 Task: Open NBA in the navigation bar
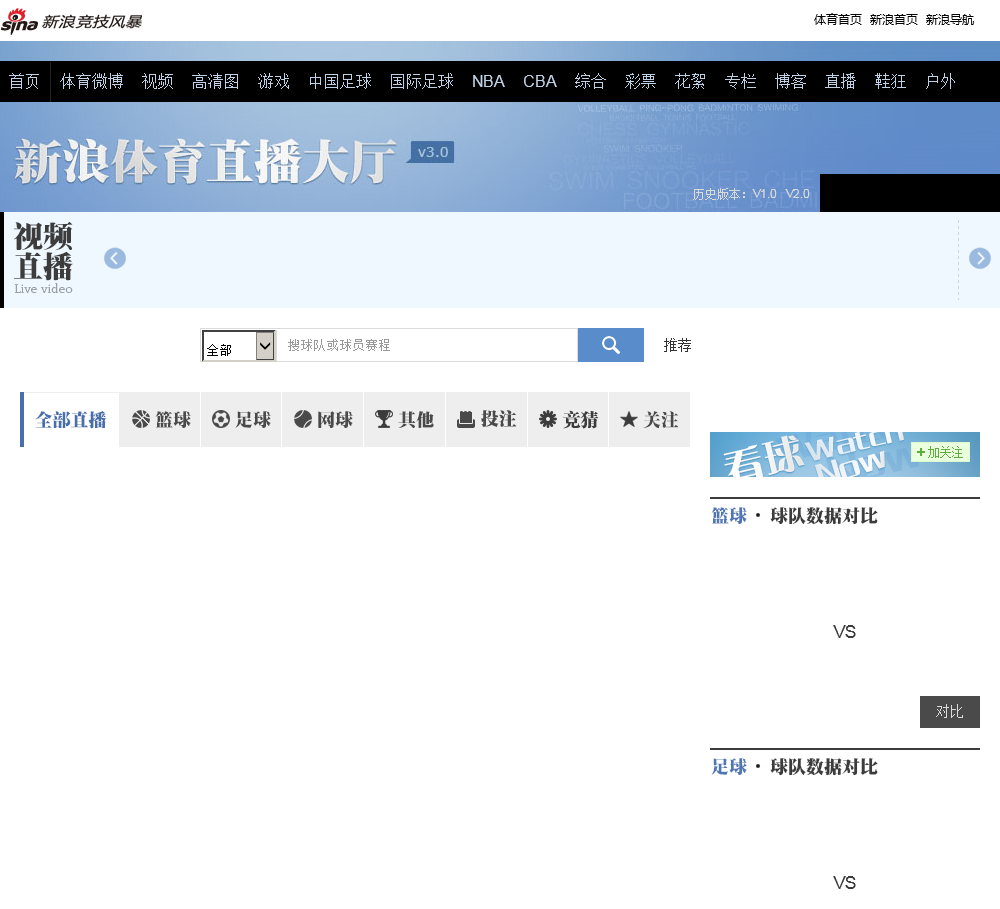489,82
